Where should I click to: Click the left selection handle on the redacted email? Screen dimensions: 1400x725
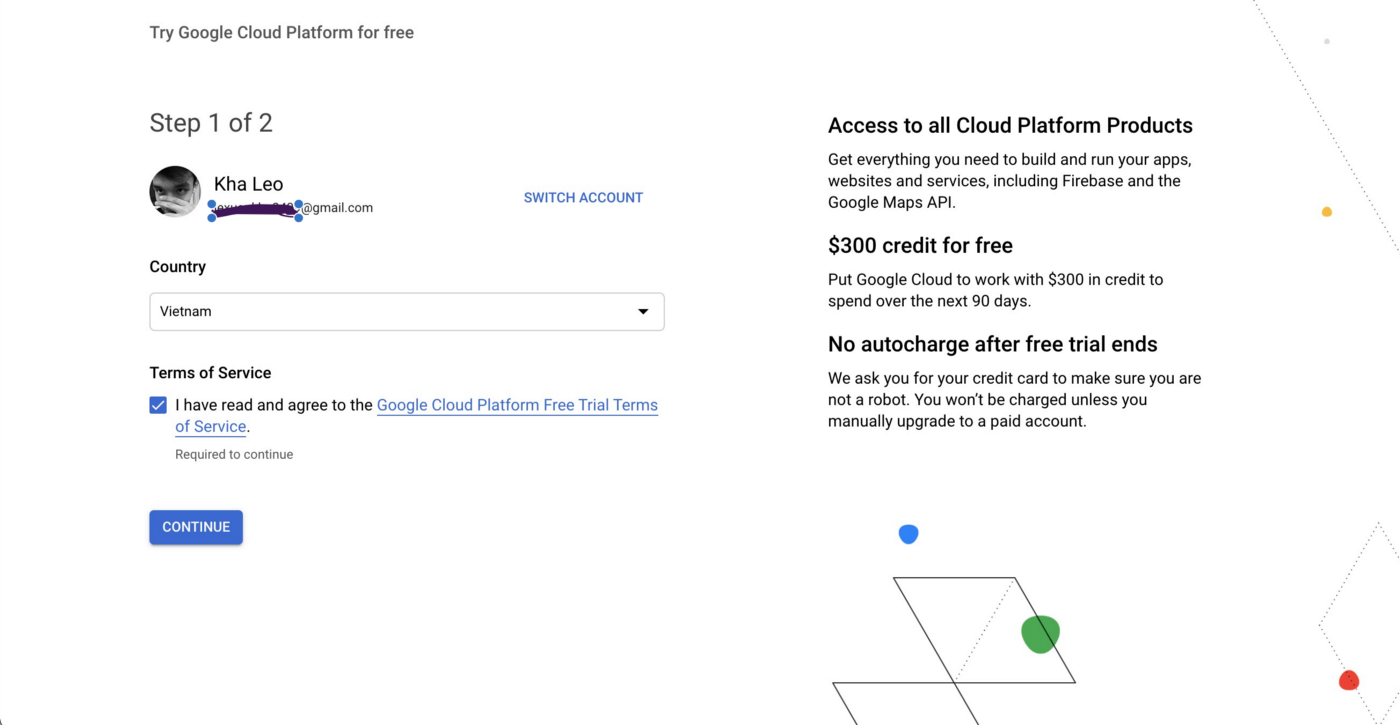click(x=212, y=210)
